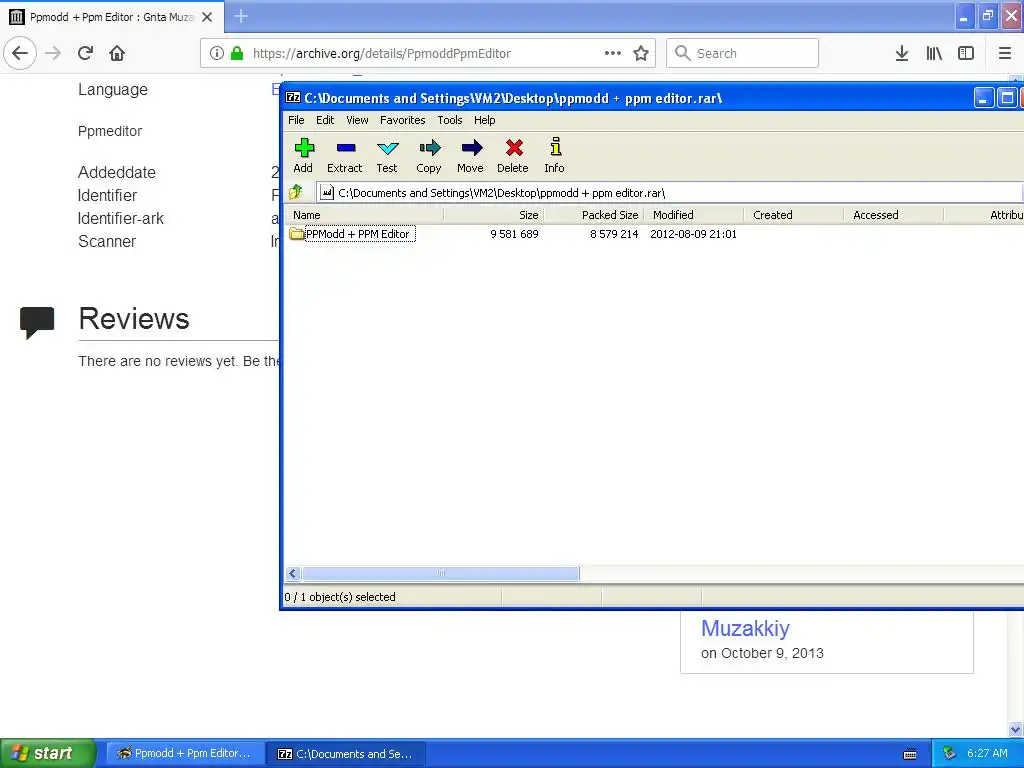Select the Ppmodd + Ppm Editor browser tab
Screen dimensions: 1024x768
(112, 17)
